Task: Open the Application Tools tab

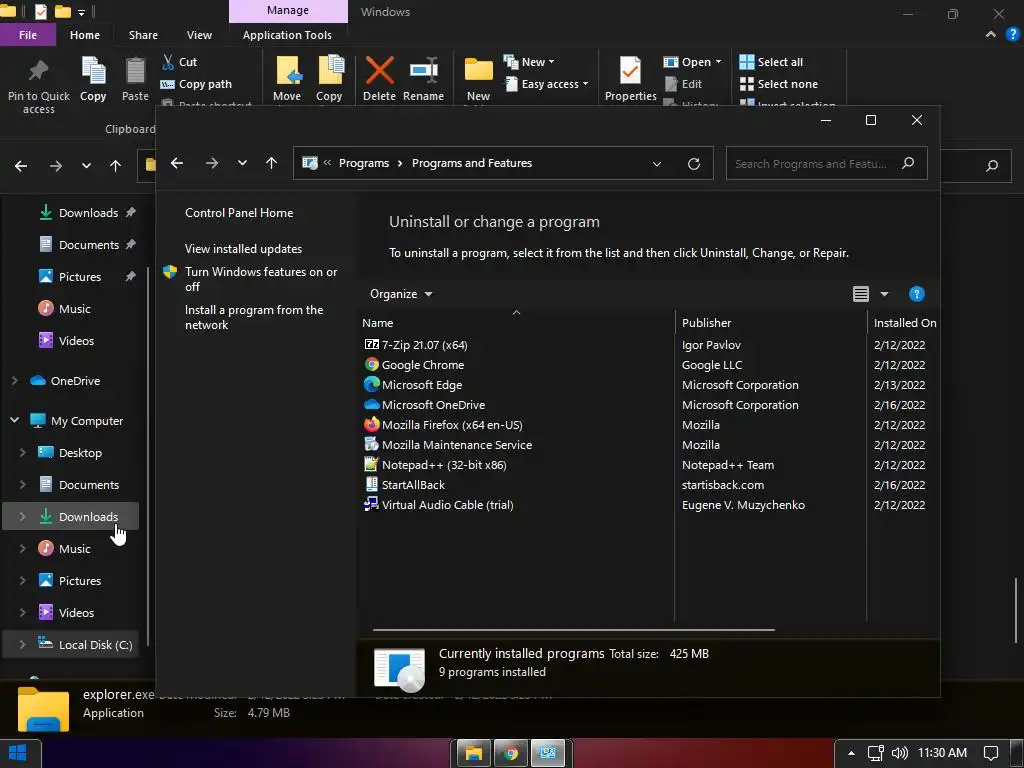Action: [287, 35]
